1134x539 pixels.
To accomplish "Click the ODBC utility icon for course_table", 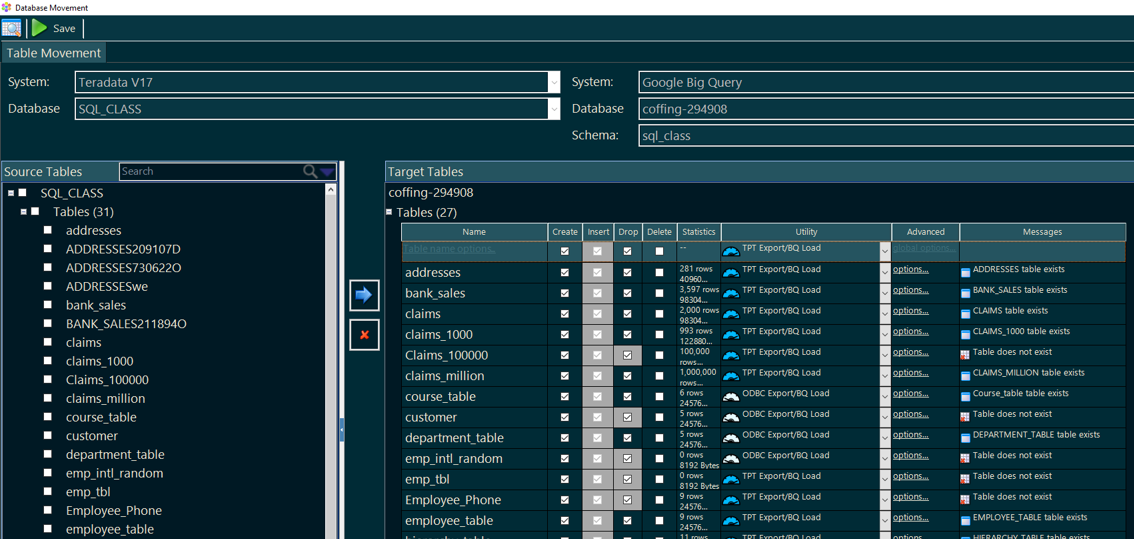I will coord(731,396).
